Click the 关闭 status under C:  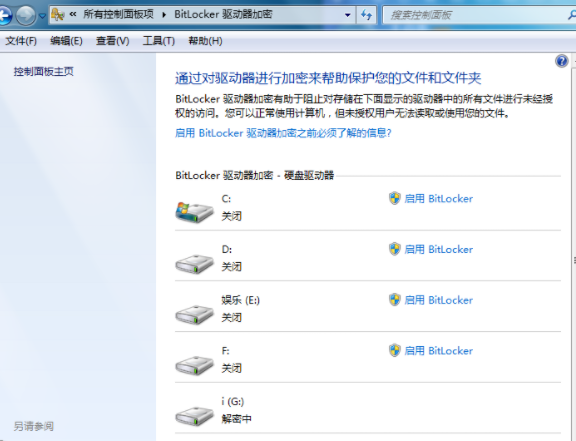232,216
